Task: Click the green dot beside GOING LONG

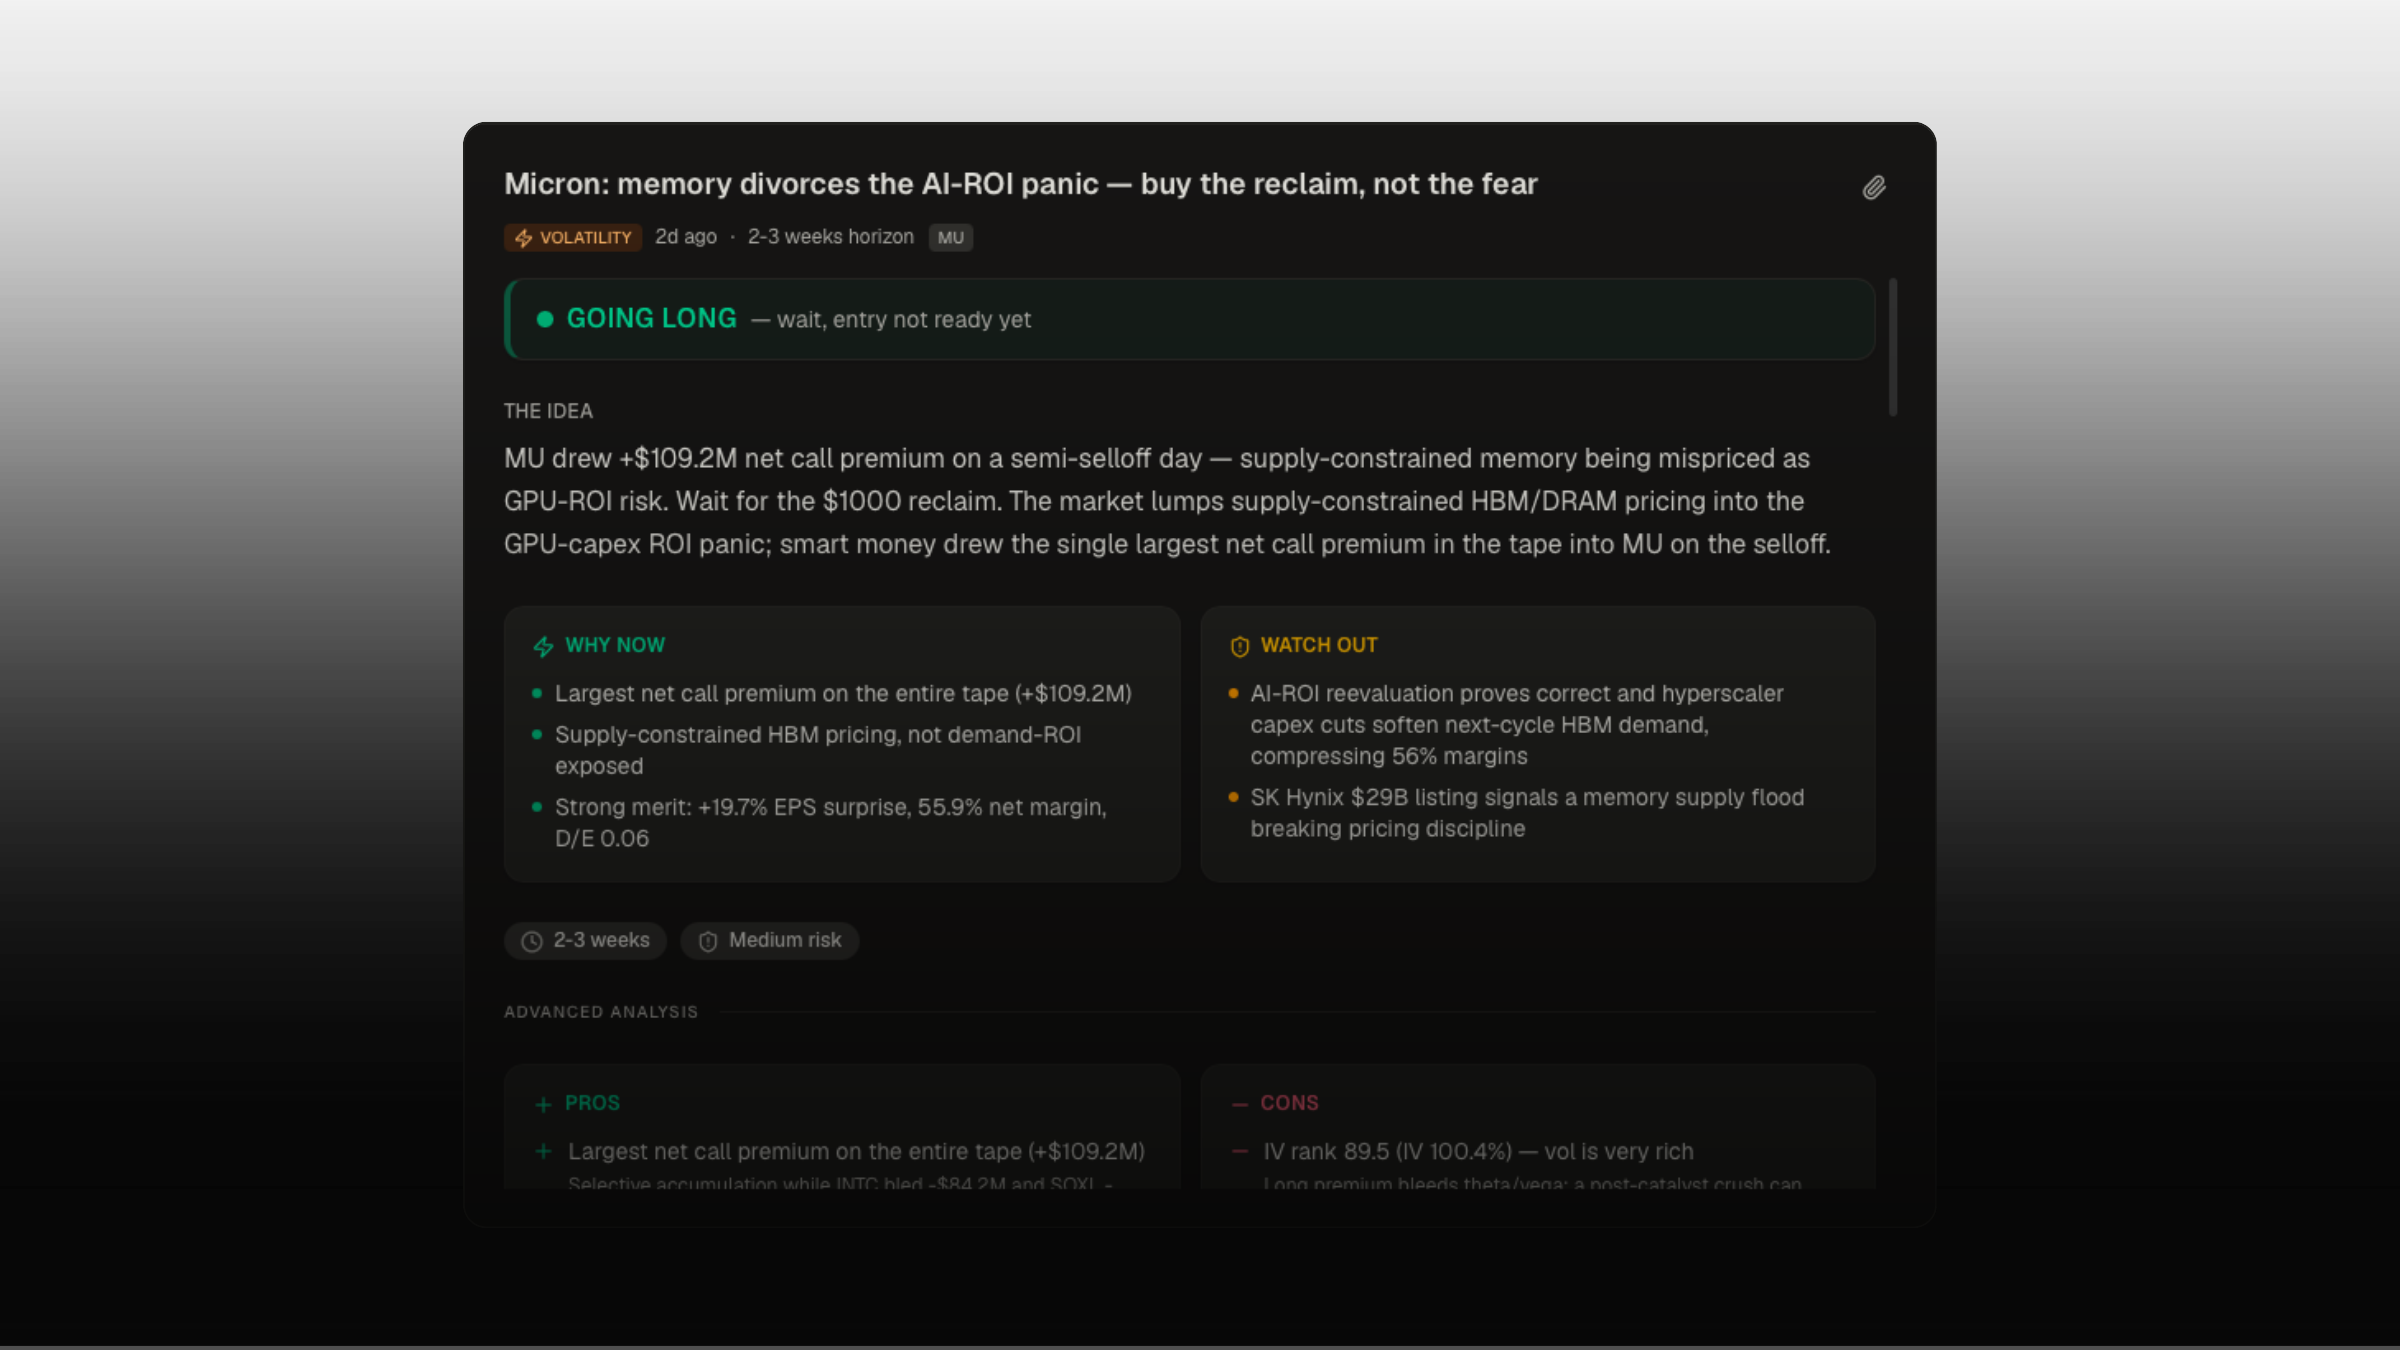Action: (545, 319)
